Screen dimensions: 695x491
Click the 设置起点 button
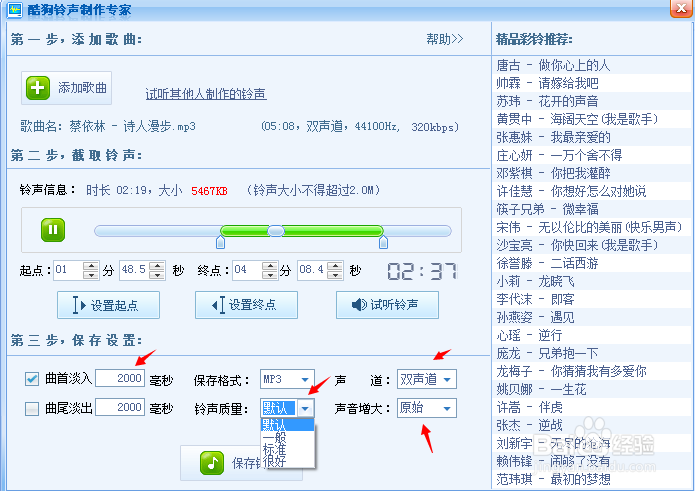click(x=108, y=305)
